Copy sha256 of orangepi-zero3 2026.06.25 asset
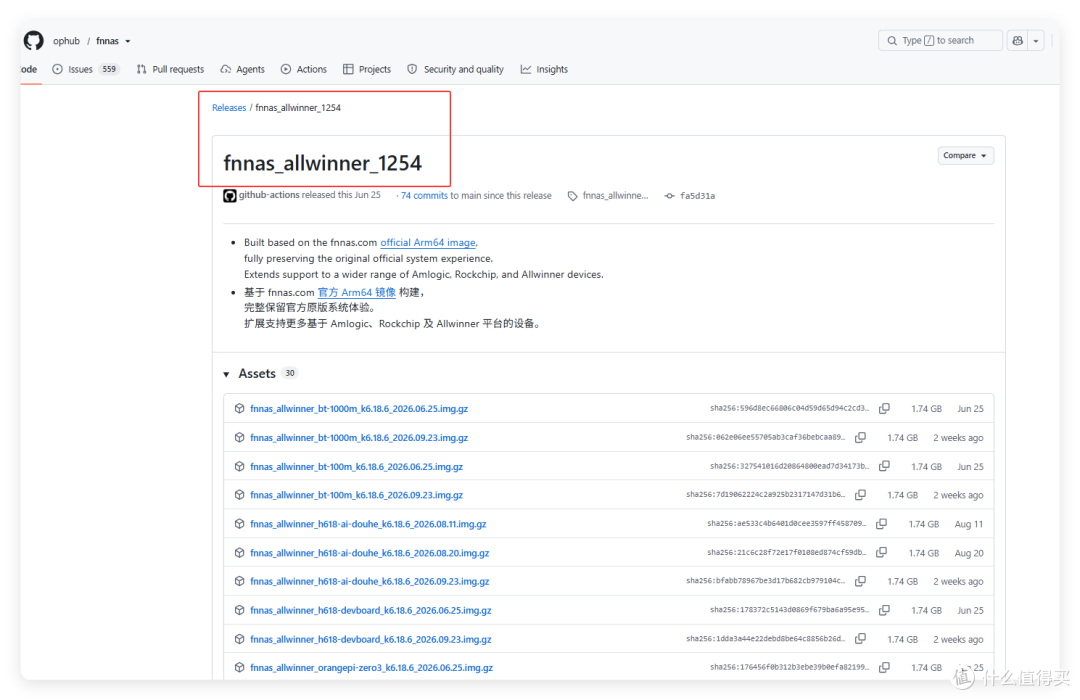 click(x=884, y=668)
